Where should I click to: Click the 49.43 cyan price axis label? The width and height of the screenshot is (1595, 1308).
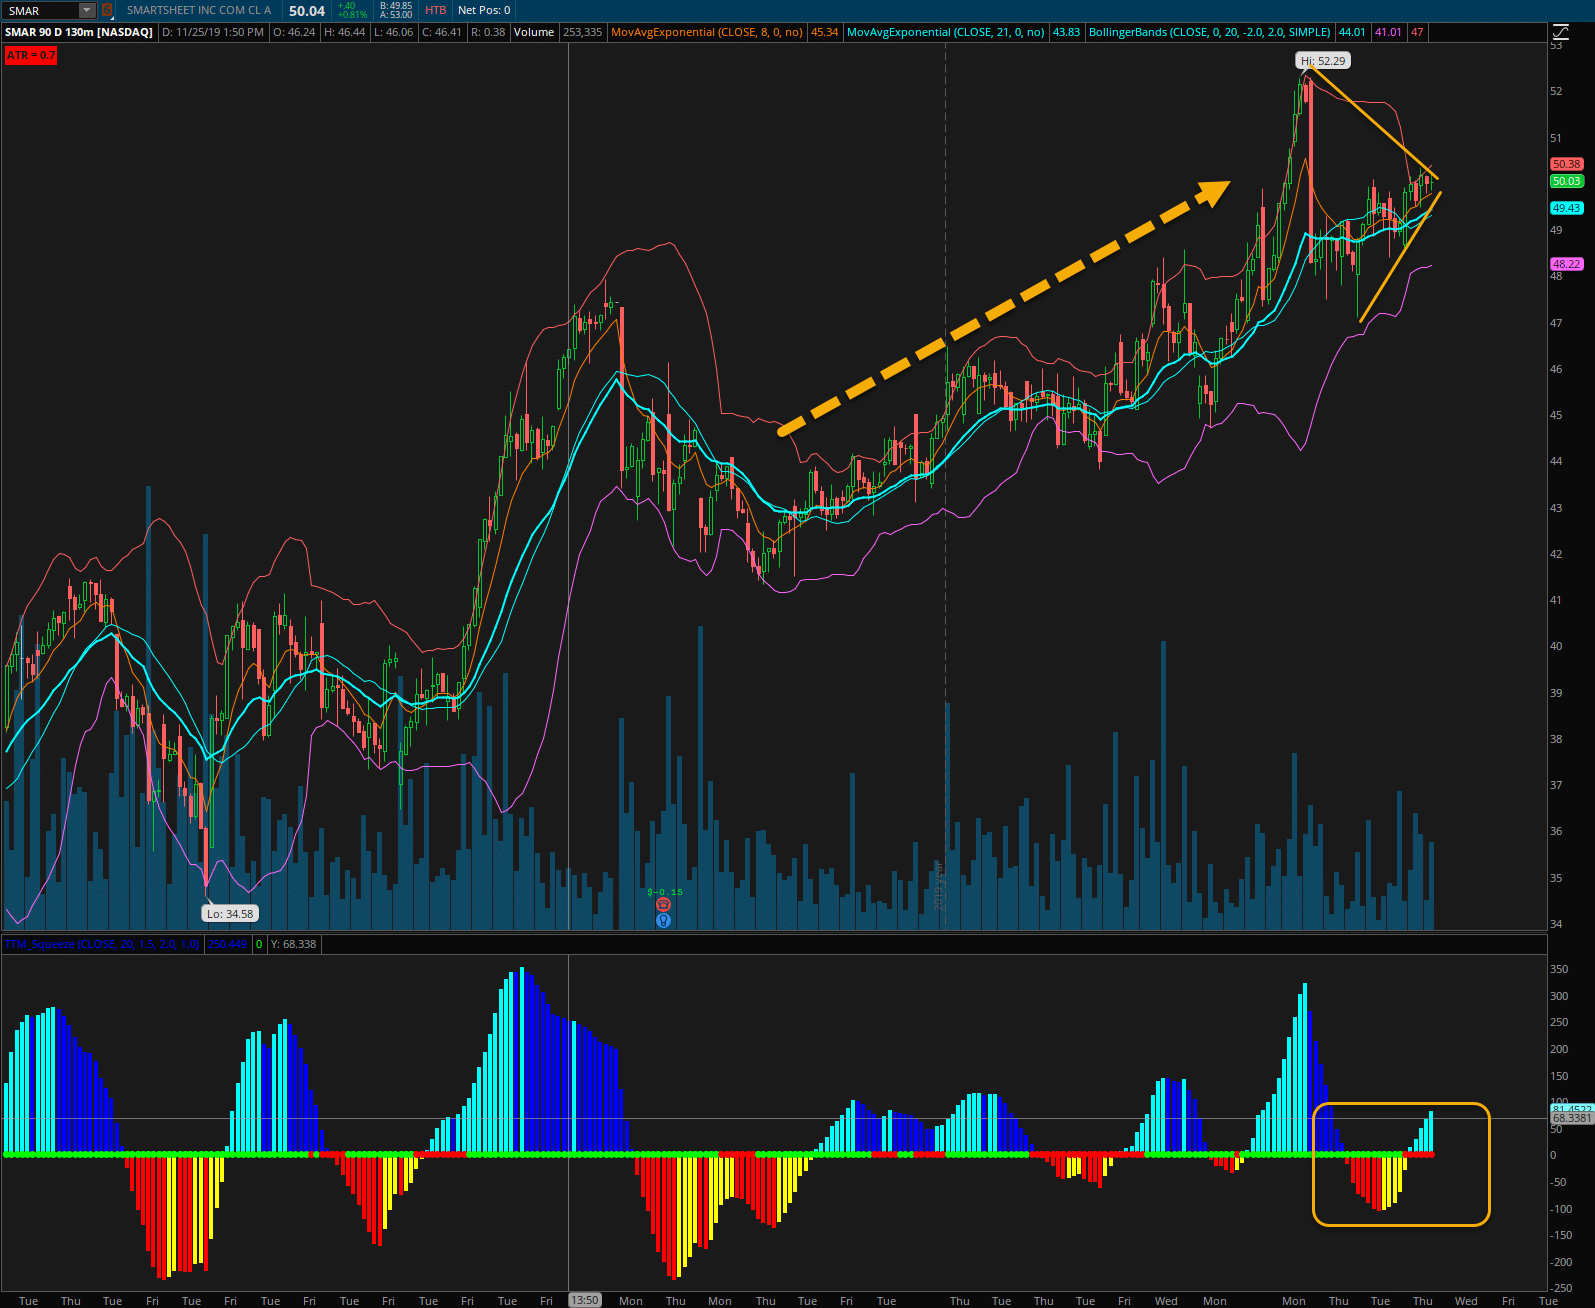[x=1567, y=208]
